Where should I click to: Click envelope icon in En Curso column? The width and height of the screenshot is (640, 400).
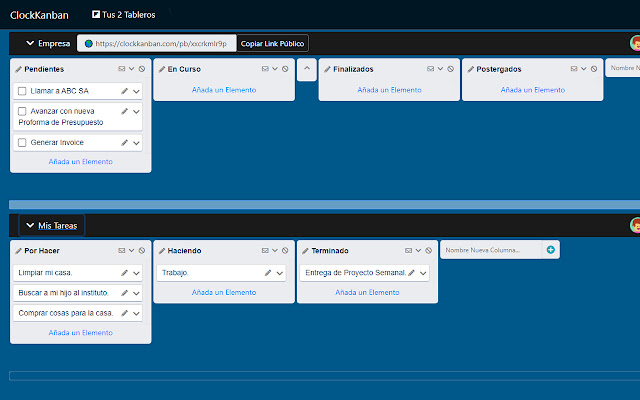[x=265, y=69]
